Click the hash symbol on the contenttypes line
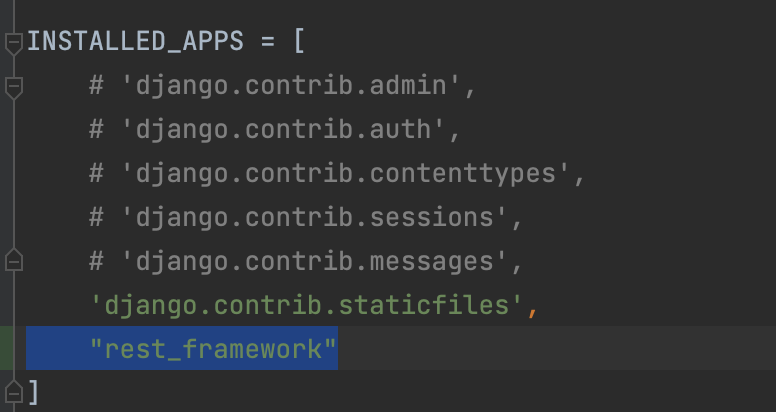 [97, 174]
